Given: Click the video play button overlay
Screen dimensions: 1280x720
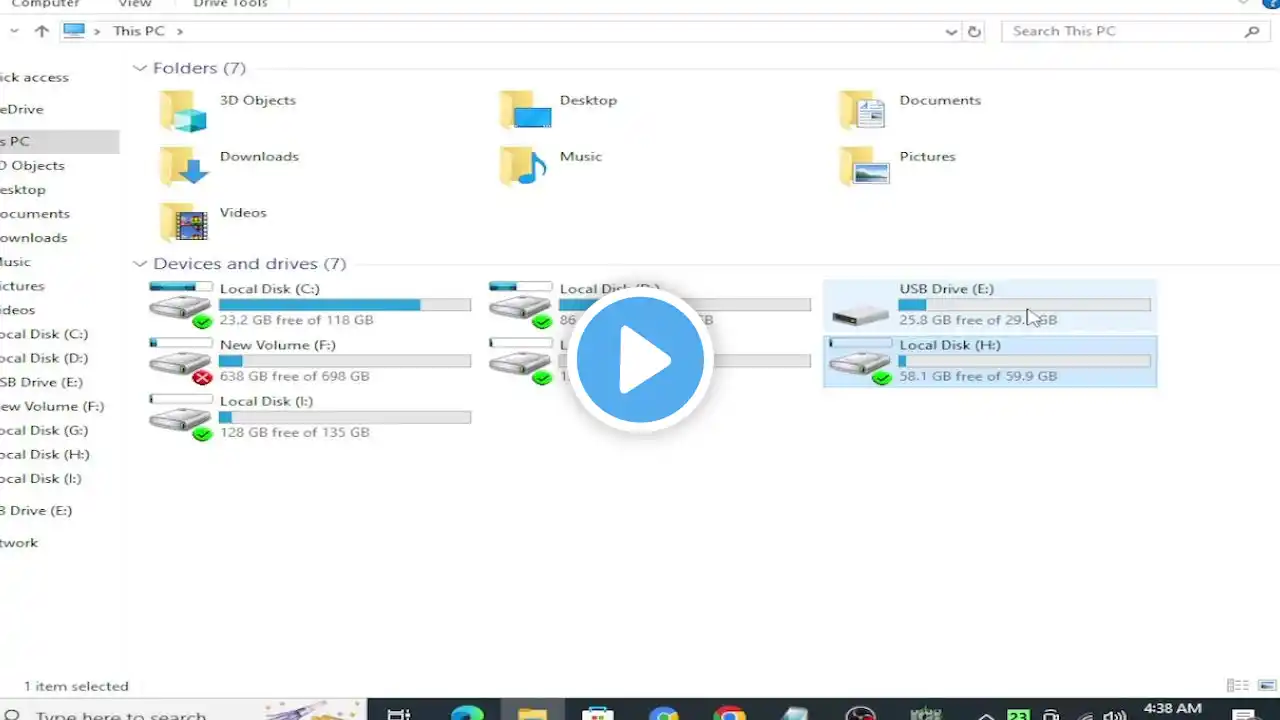Looking at the screenshot, I should click(x=640, y=360).
